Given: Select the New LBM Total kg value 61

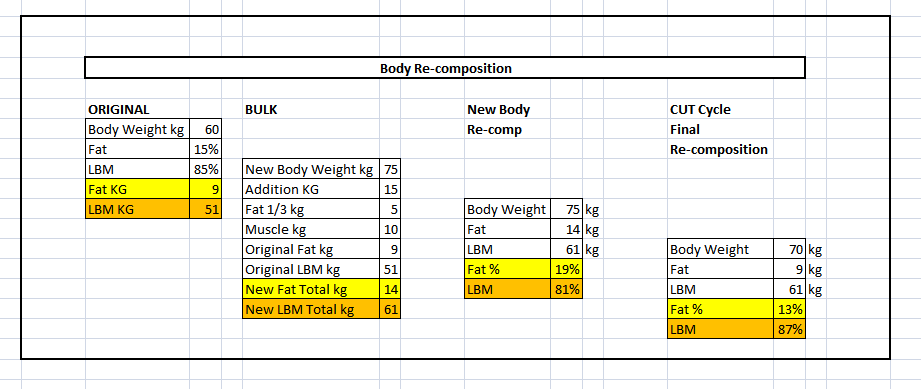Looking at the screenshot, I should (390, 309).
